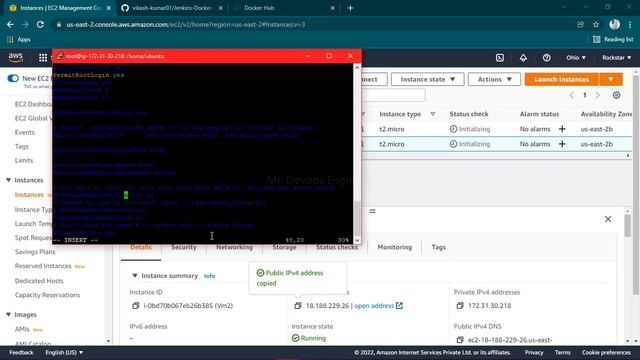Copy the Public IPv4 address 18.188.229.26

(x=298, y=306)
